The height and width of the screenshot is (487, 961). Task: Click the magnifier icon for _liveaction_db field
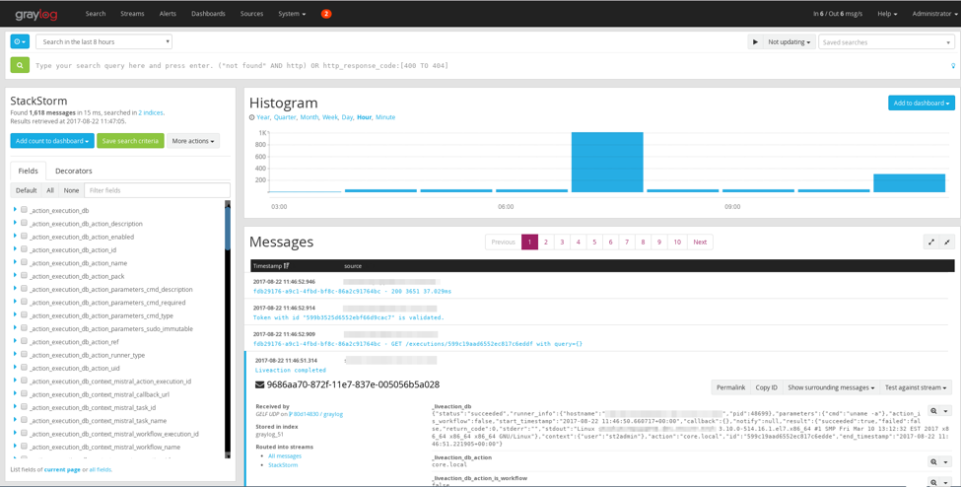pos(933,411)
